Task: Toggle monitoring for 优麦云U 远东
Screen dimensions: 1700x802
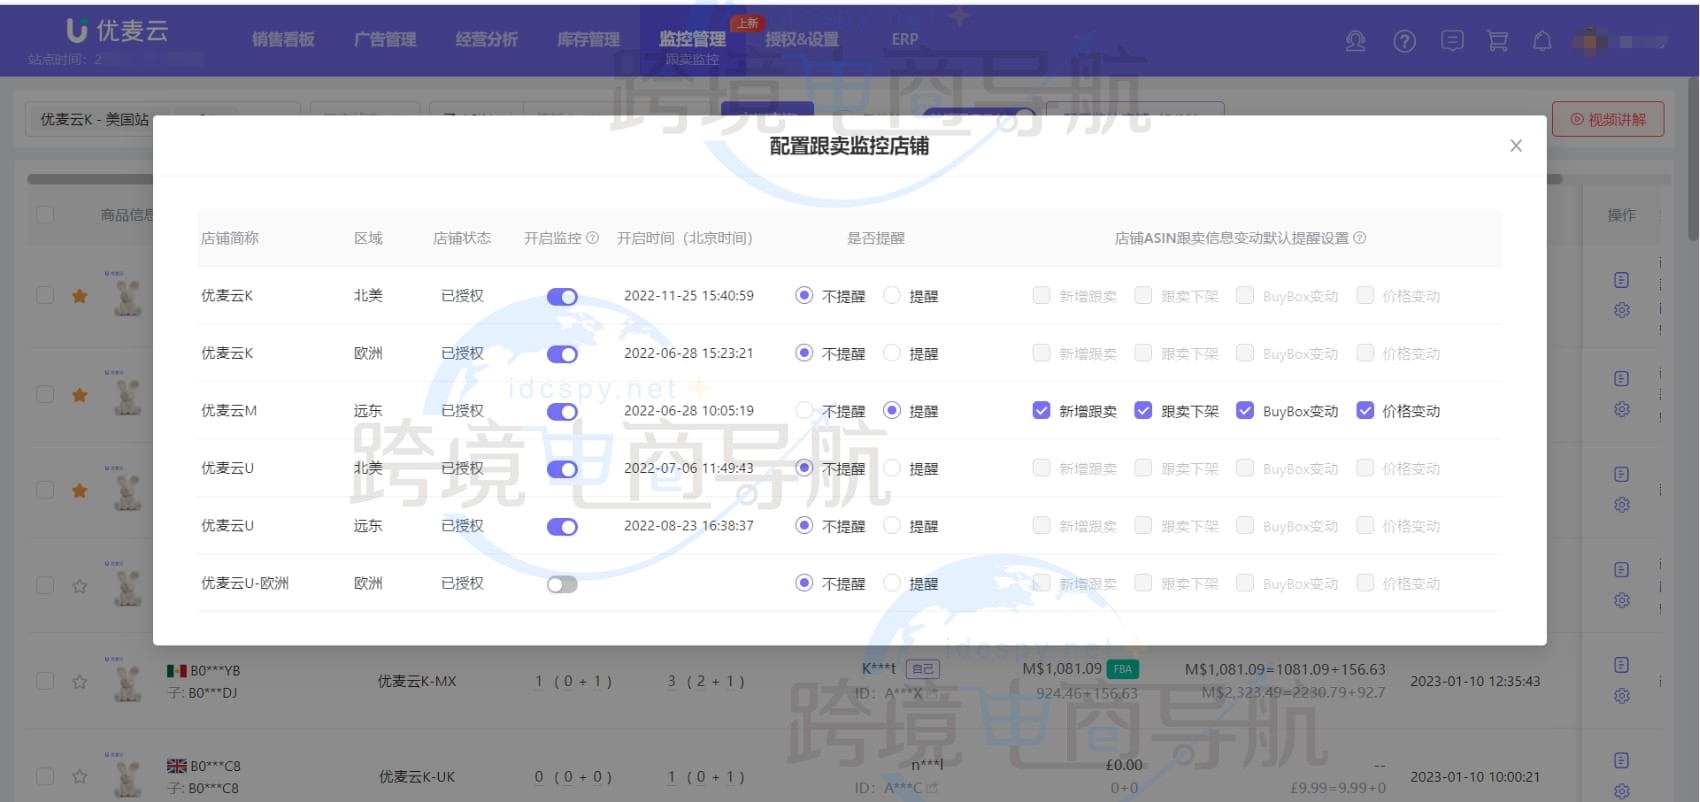Action: click(x=562, y=527)
